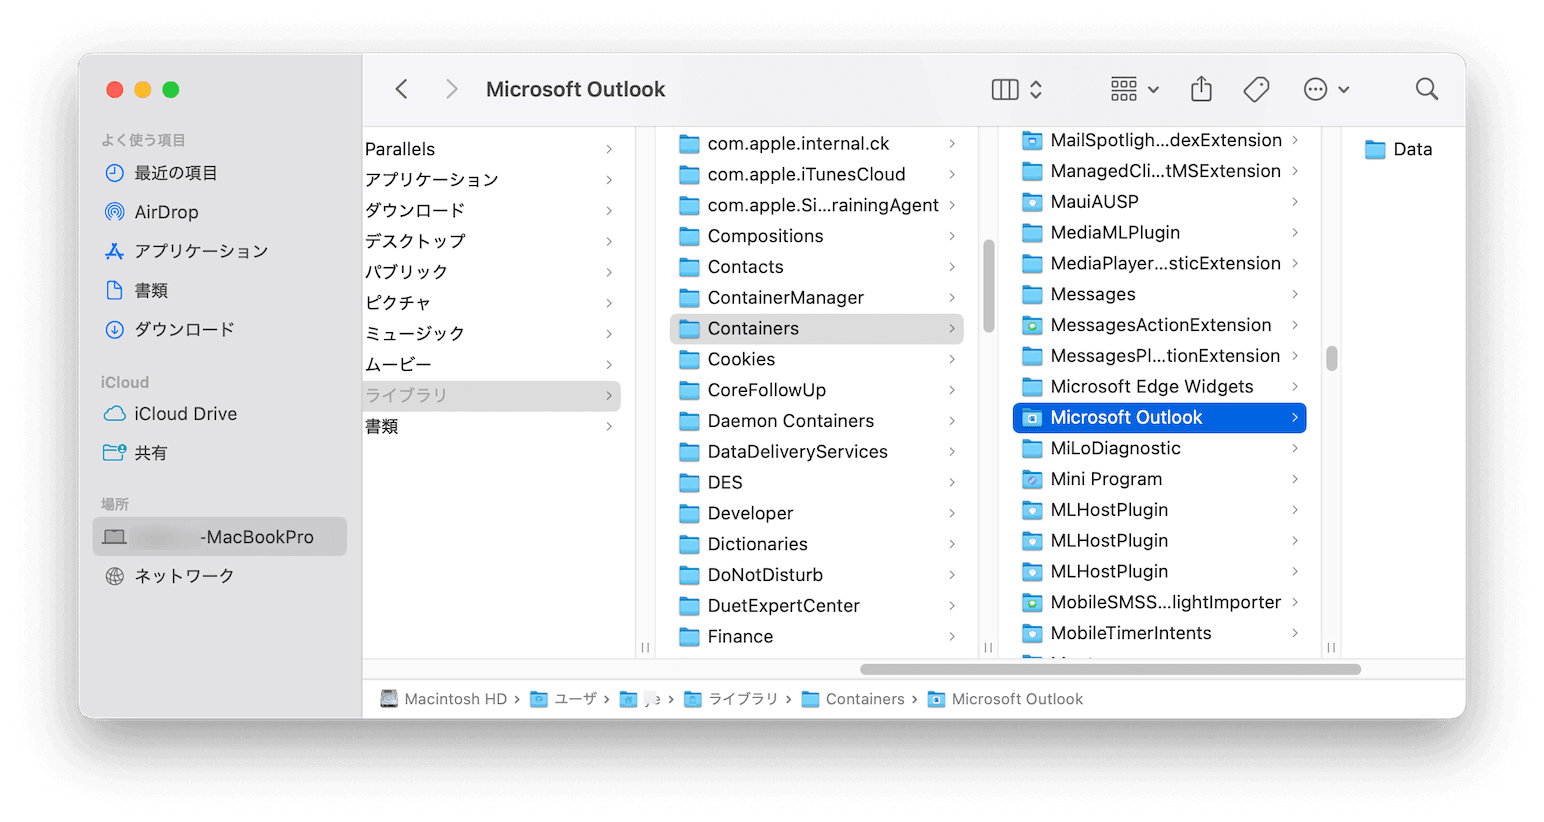Select the Developer folder
Image resolution: width=1544 pixels, height=822 pixels.
[x=817, y=514]
